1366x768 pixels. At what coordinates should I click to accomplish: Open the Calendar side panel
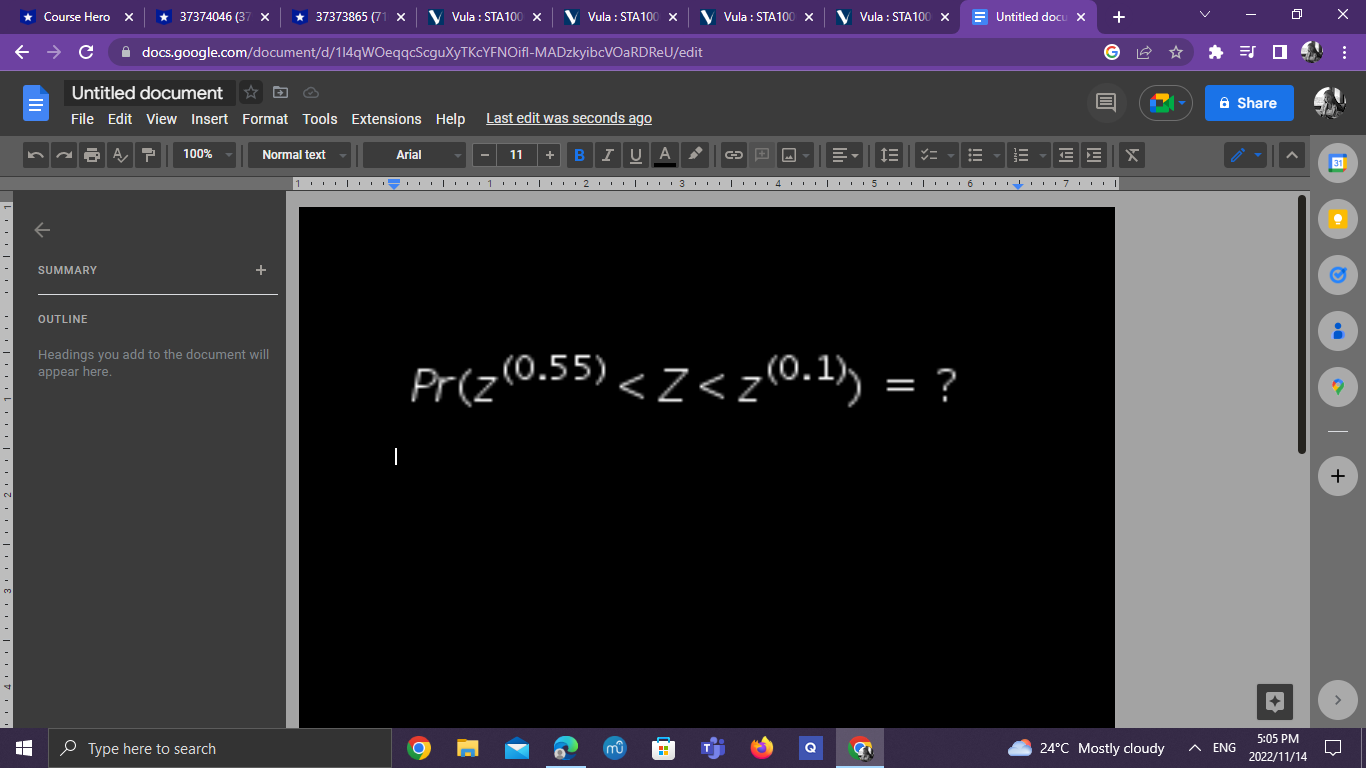click(x=1337, y=163)
